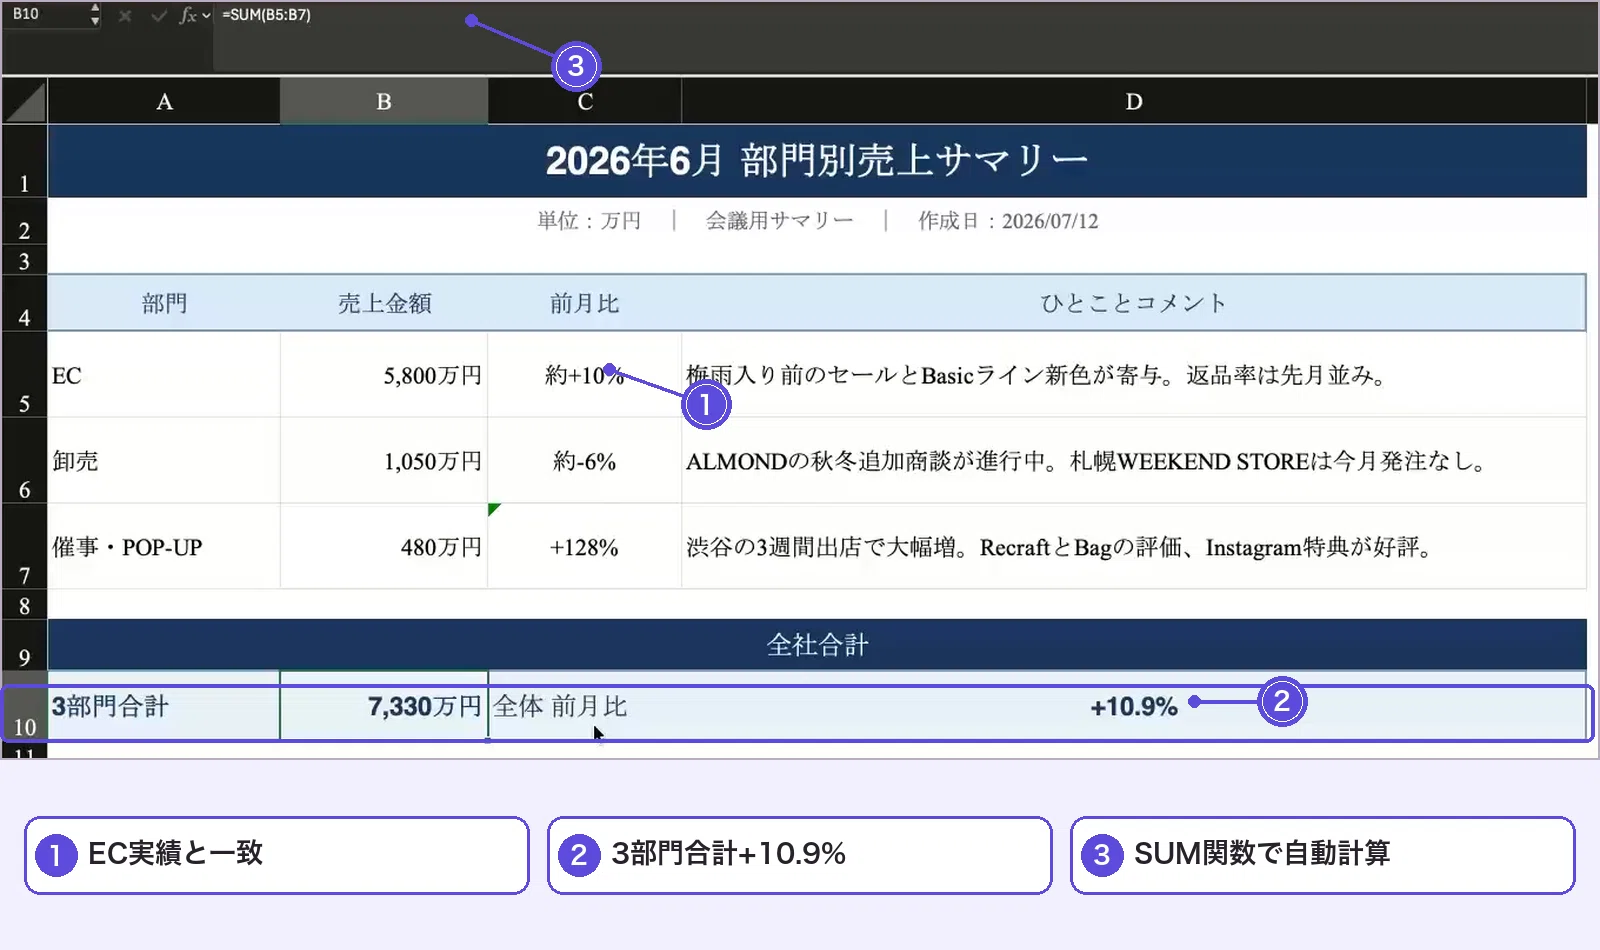The height and width of the screenshot is (950, 1600).
Task: Select the 5,800万円 cell
Action: pyautogui.click(x=384, y=375)
